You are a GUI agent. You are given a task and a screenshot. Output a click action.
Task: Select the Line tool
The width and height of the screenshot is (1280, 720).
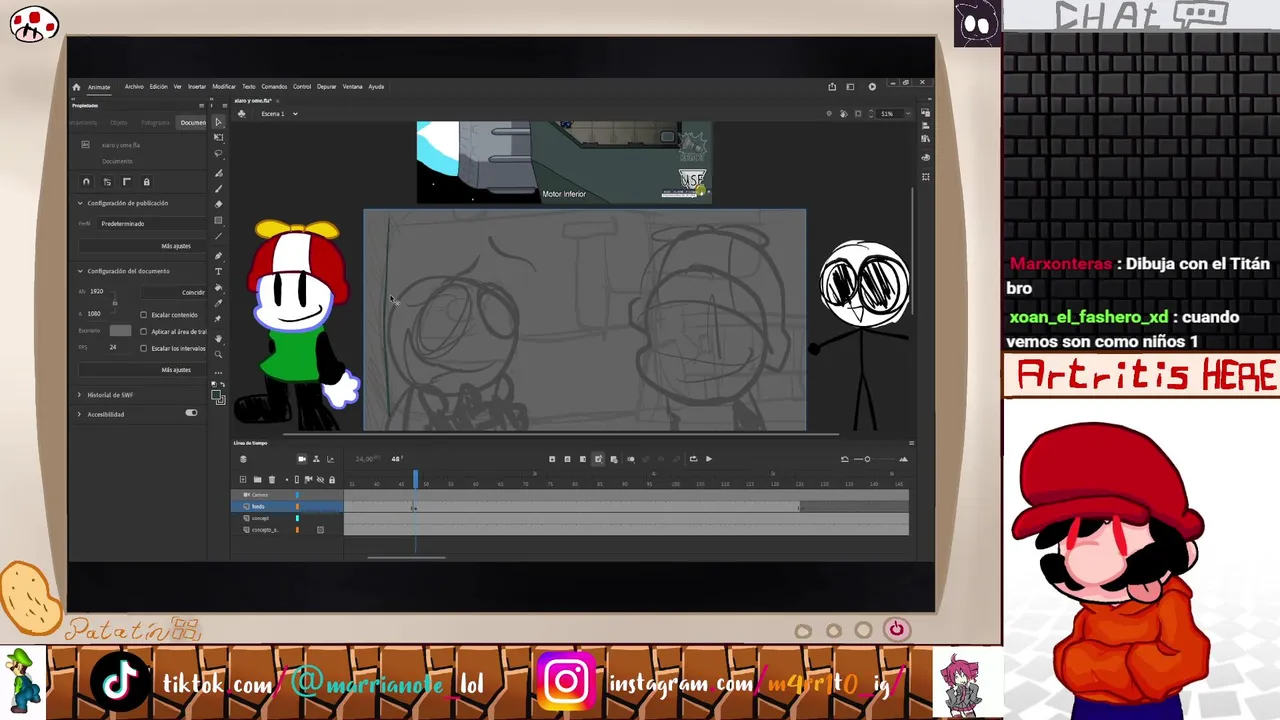point(219,237)
